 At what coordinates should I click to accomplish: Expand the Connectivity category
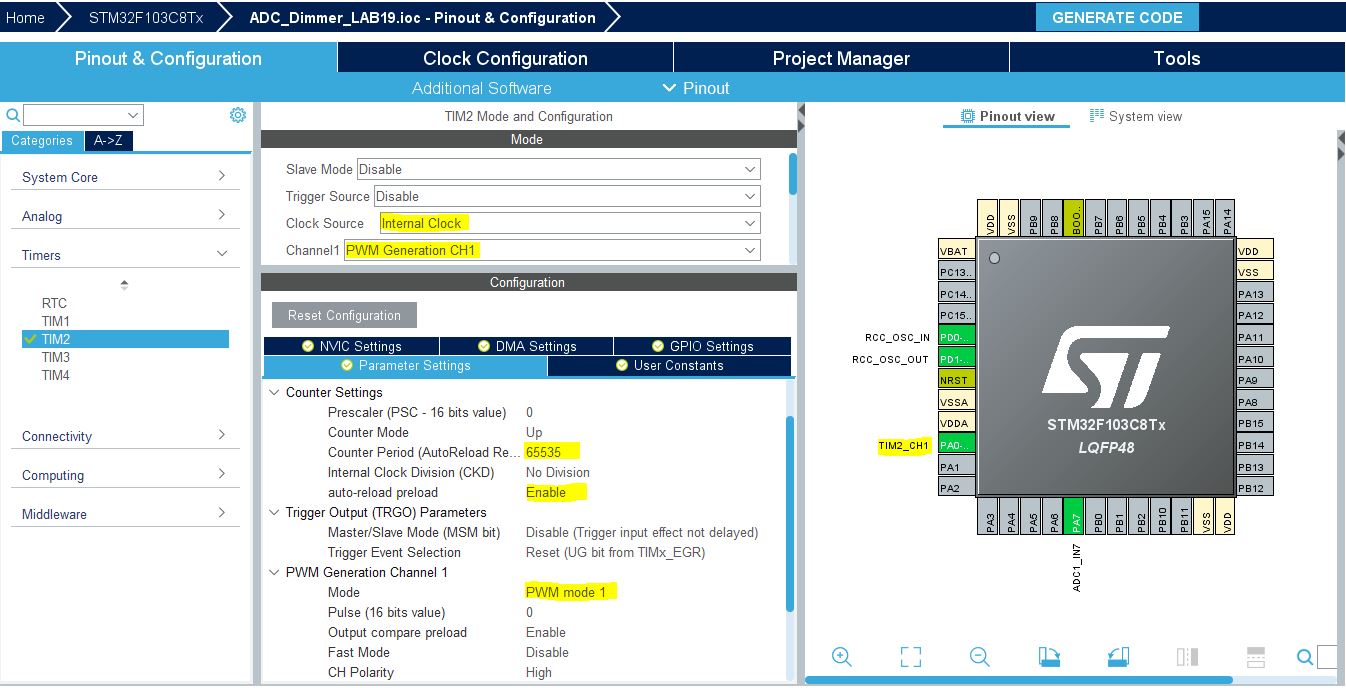(125, 436)
